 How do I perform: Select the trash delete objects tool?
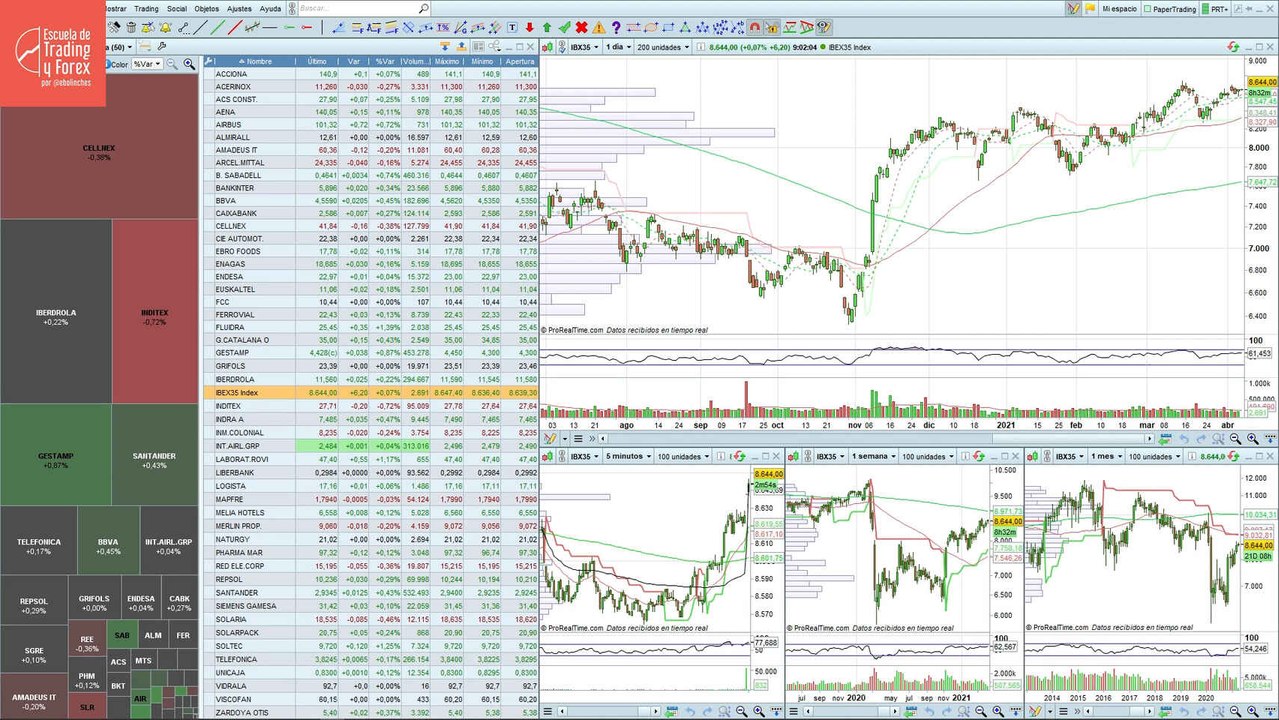coord(131,27)
